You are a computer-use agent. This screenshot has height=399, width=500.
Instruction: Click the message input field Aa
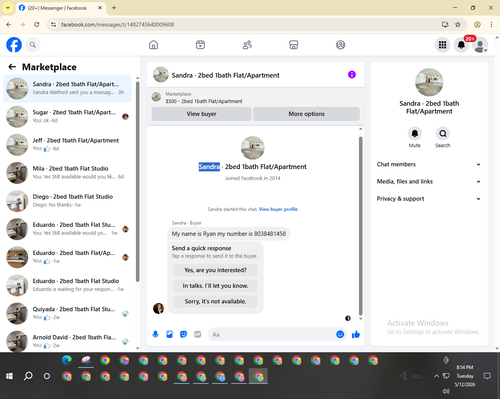272,334
